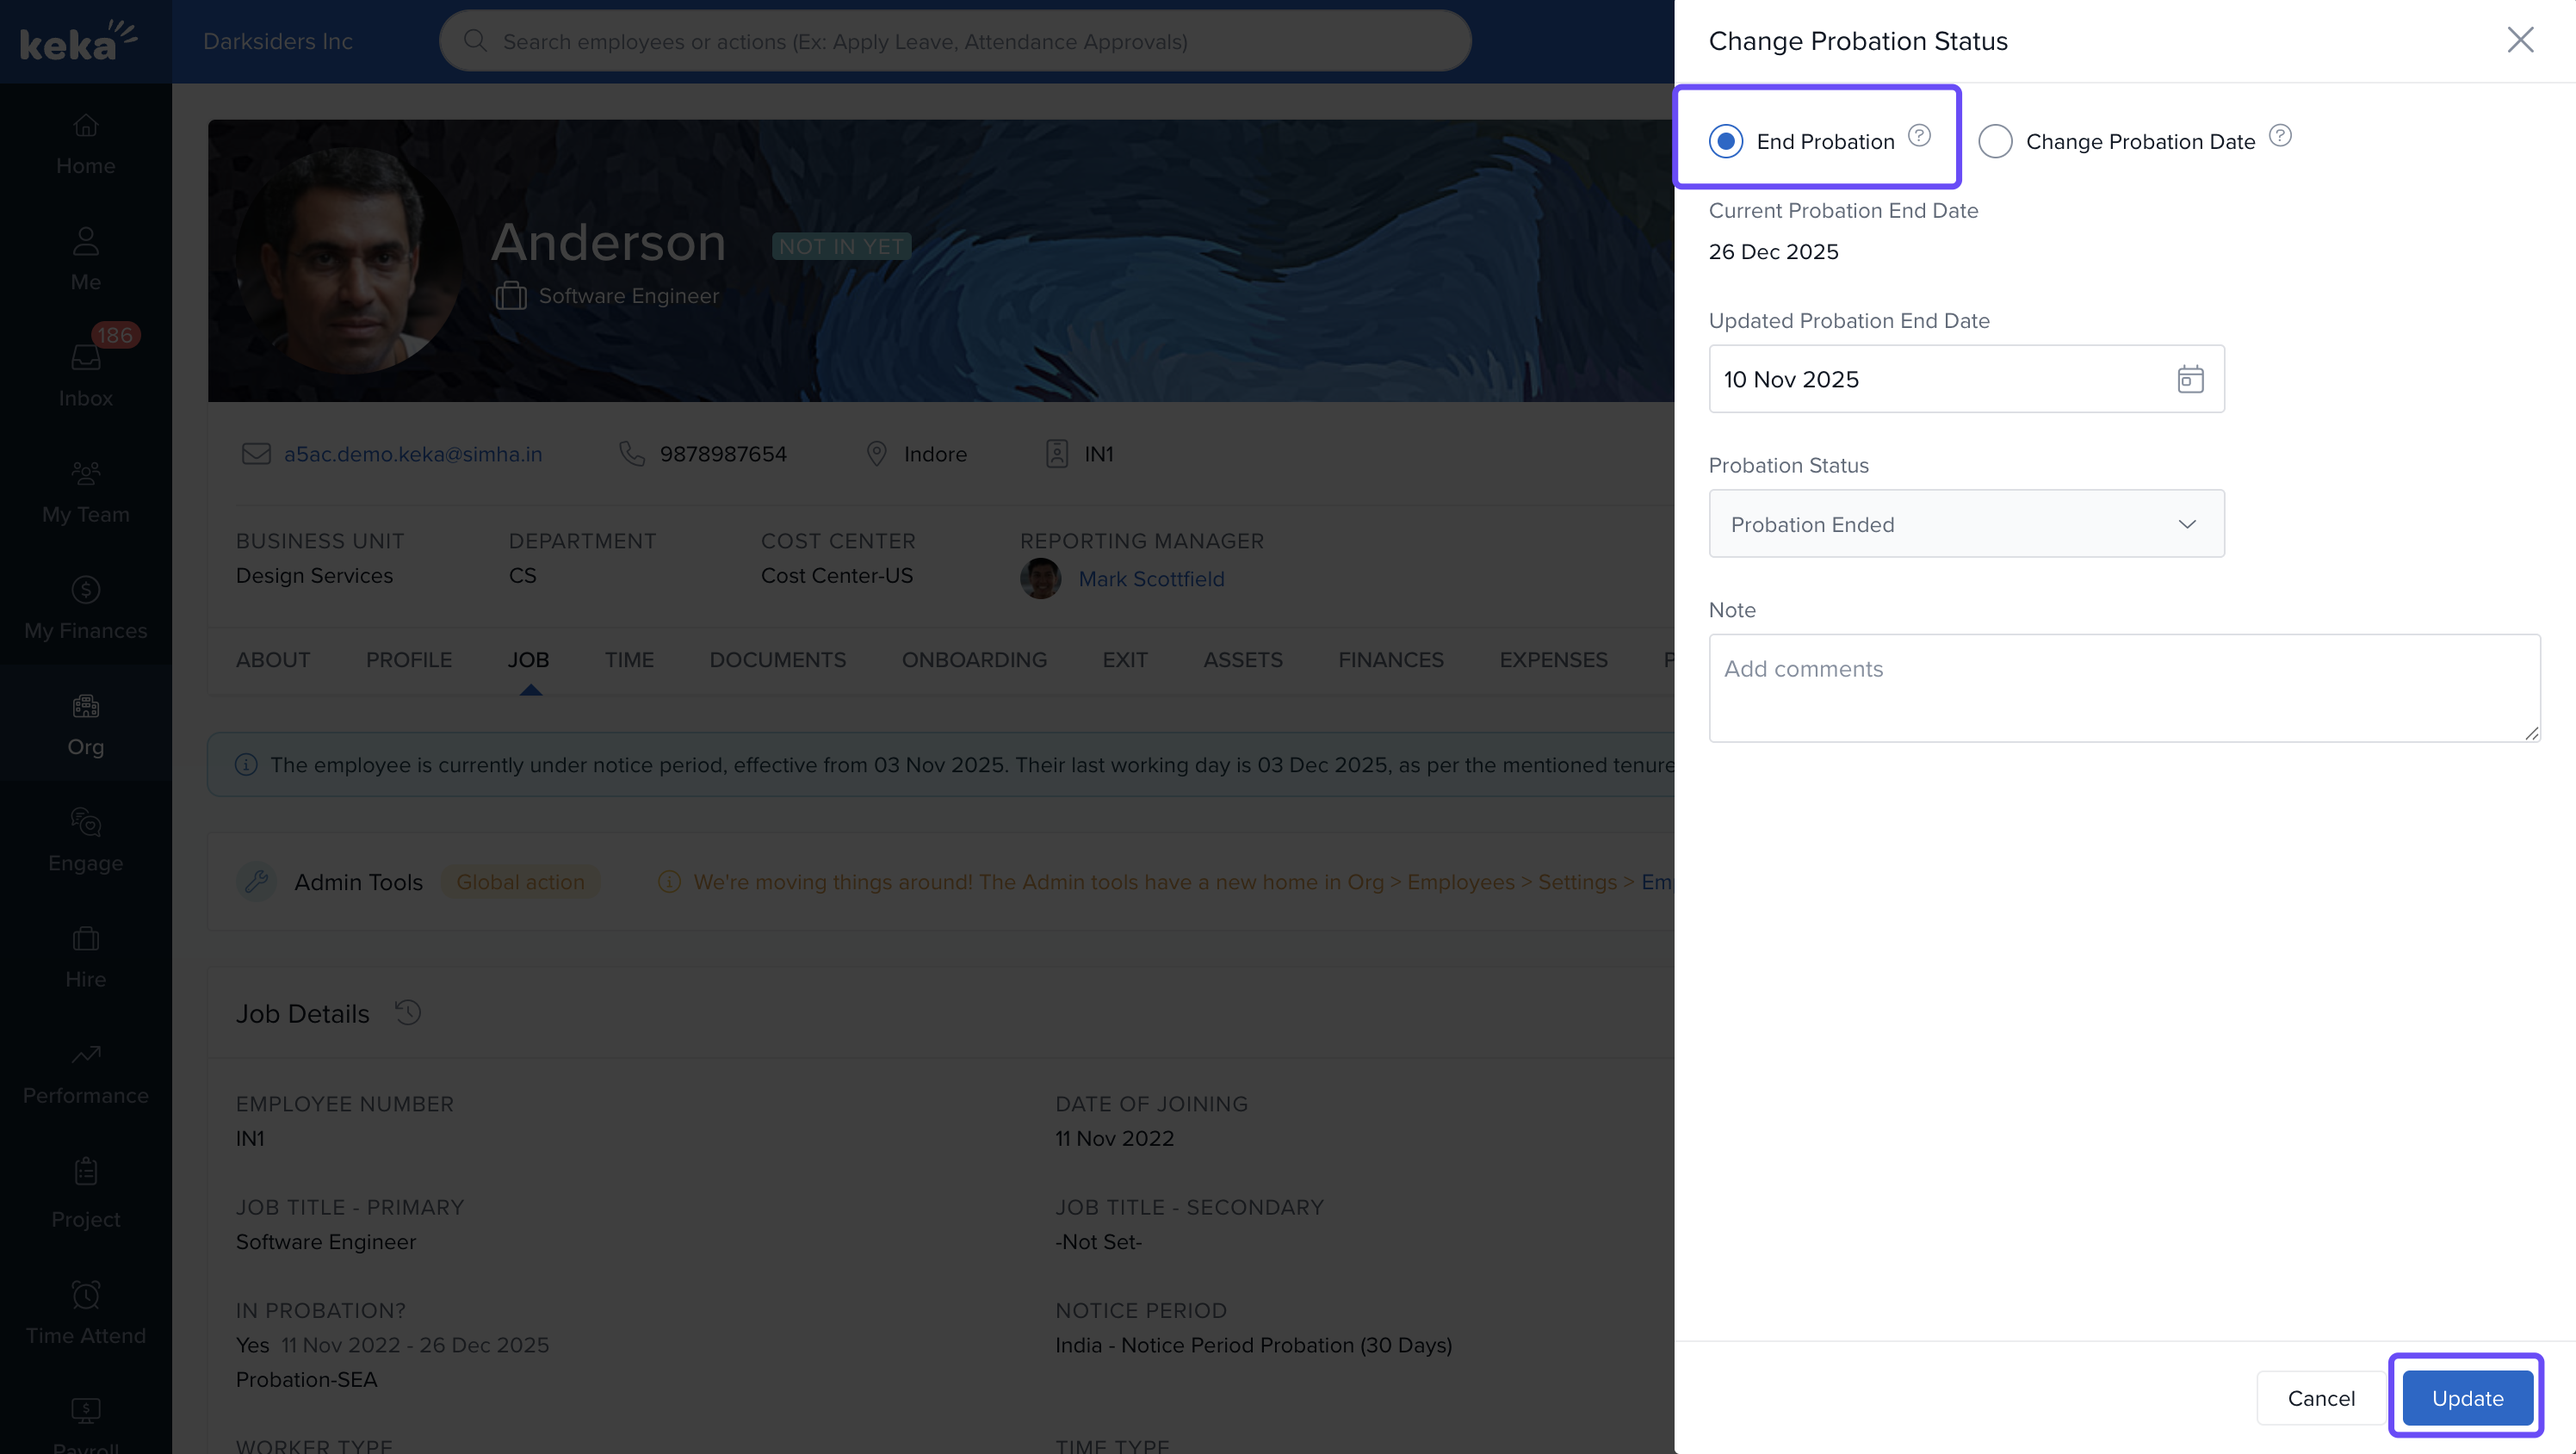
Task: Open the Engage sidebar module
Action: coord(86,840)
